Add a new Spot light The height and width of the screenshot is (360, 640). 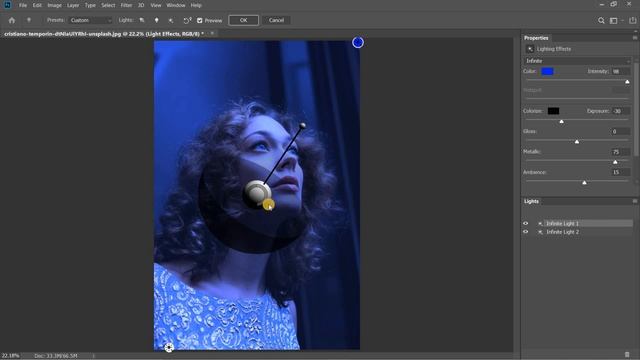coord(142,20)
